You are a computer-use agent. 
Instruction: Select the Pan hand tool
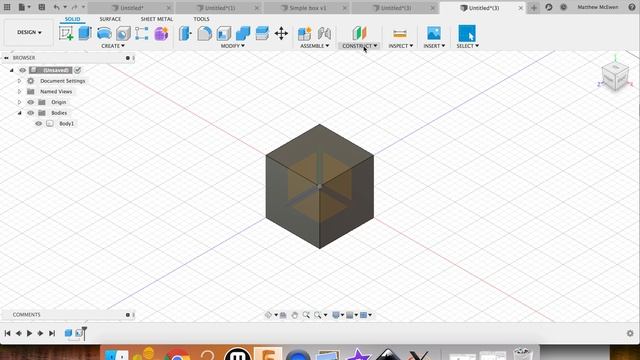click(x=294, y=315)
